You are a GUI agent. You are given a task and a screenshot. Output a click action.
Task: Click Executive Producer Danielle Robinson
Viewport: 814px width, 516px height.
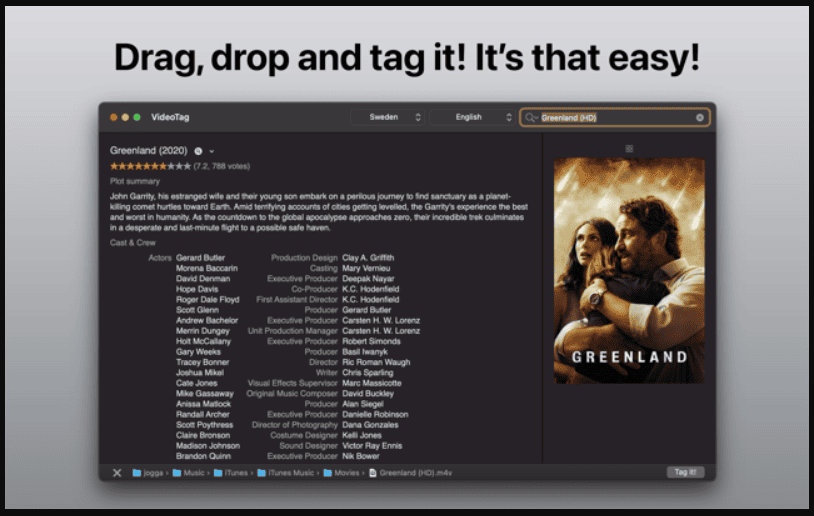pos(375,414)
